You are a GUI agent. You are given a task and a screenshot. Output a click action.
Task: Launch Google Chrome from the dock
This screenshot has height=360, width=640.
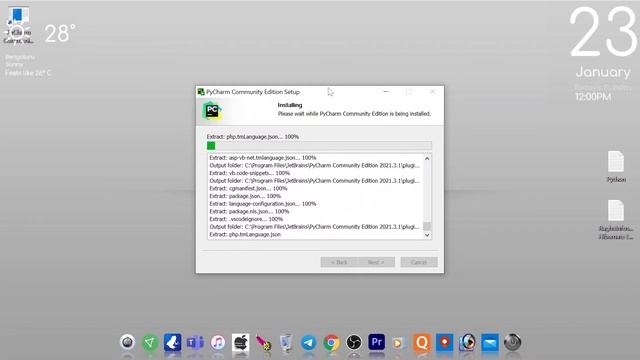tap(331, 342)
